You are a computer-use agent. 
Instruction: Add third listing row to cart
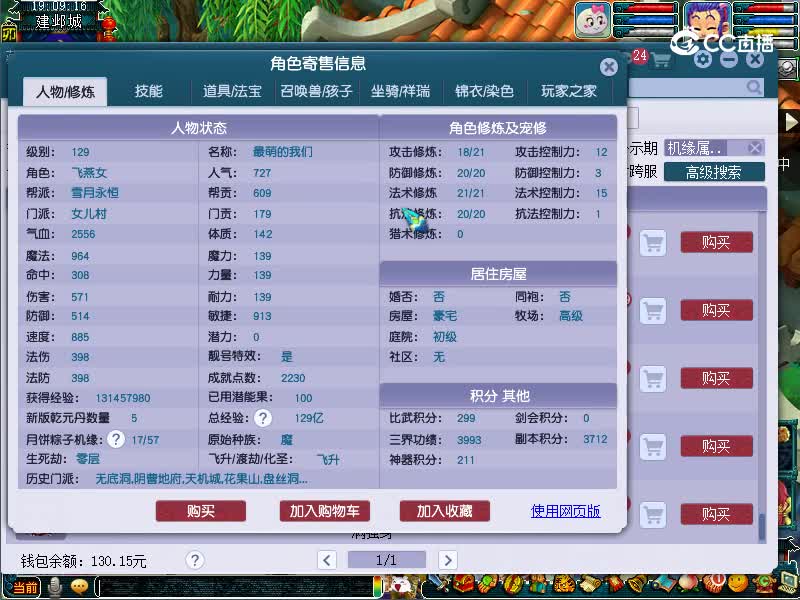[x=653, y=379]
